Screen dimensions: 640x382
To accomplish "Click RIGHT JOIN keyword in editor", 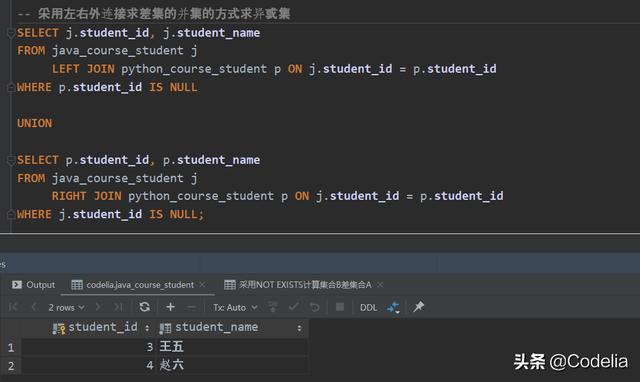I will pos(87,196).
